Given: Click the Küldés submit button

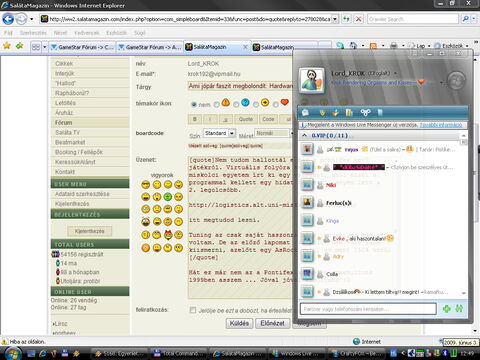Looking at the screenshot, I should [x=239, y=323].
